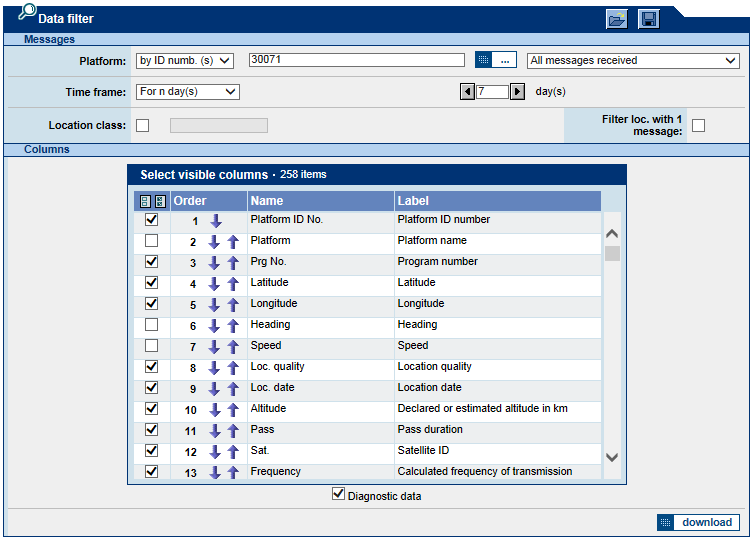Check the Platform name column
The image size is (753, 540).
pyautogui.click(x=151, y=240)
